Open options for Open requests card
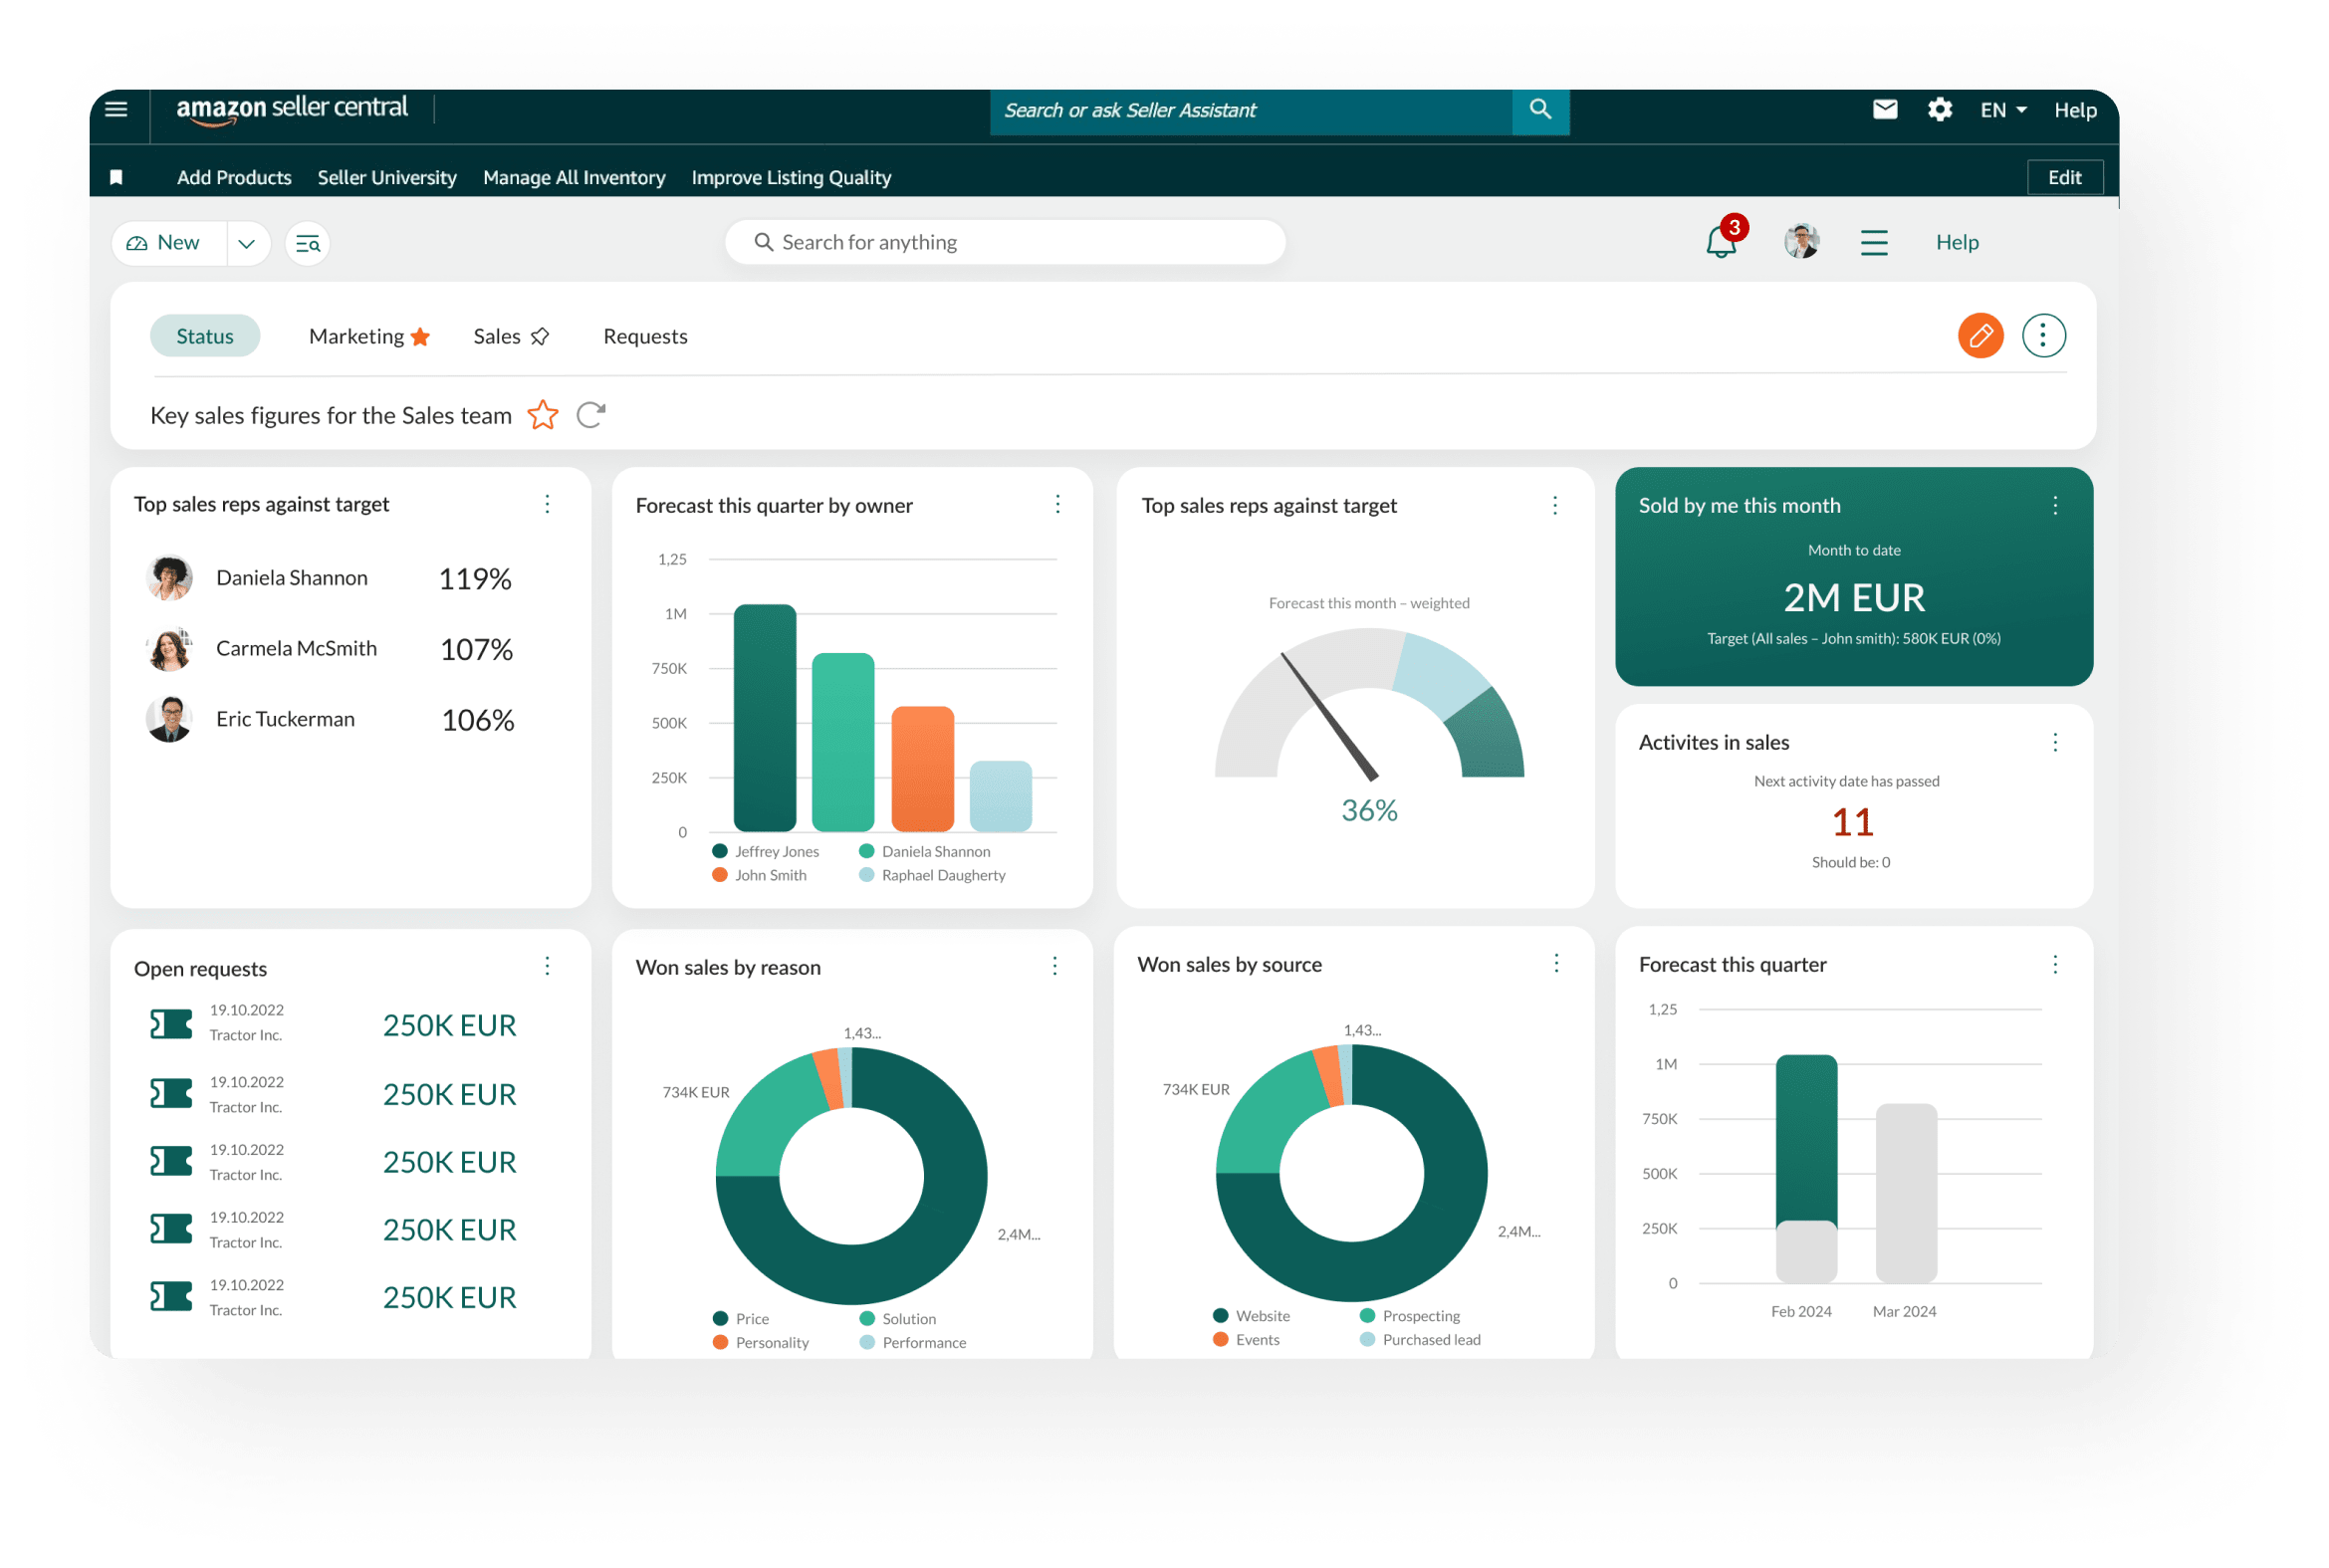The height and width of the screenshot is (1568, 2329). tap(547, 966)
